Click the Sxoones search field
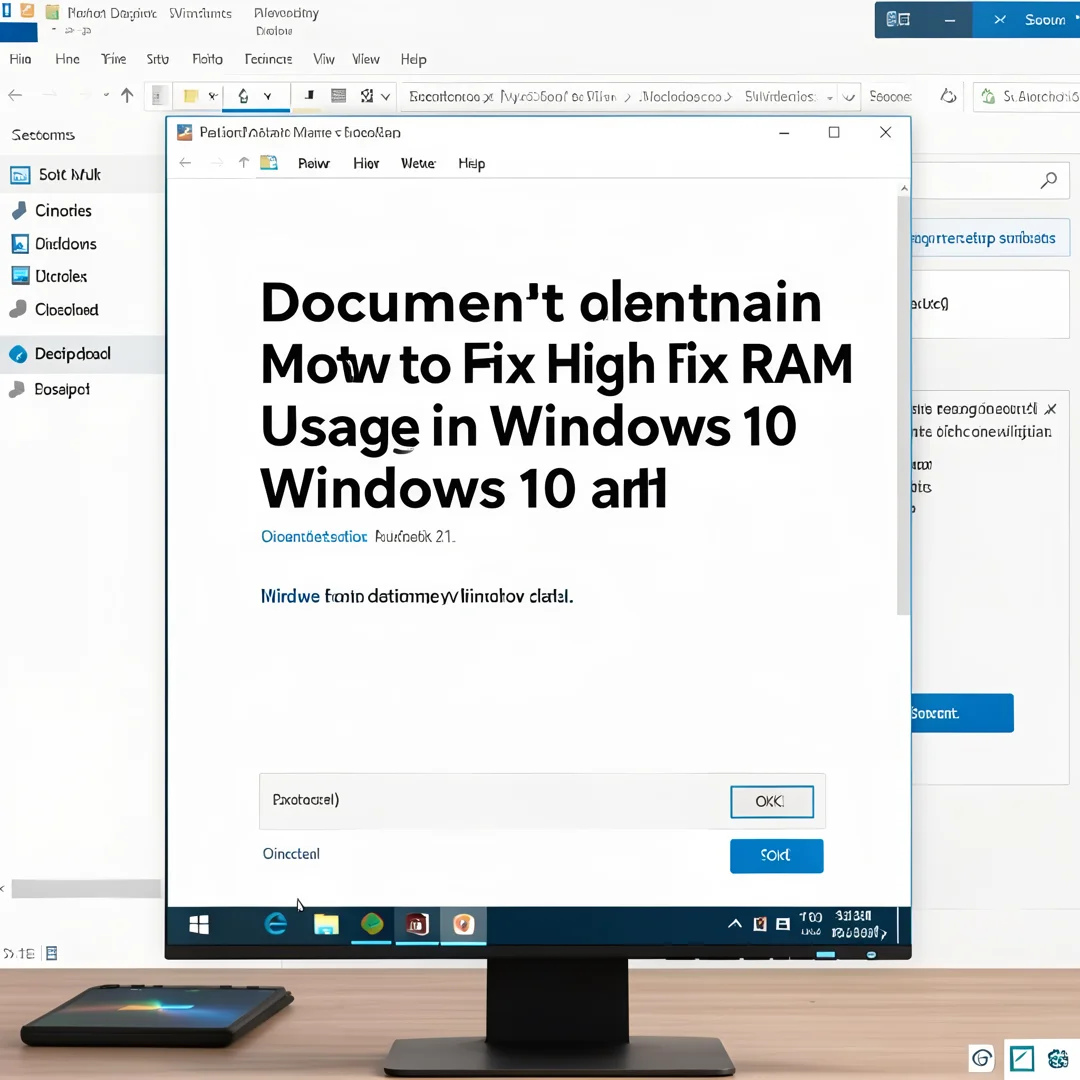The width and height of the screenshot is (1080, 1080). pos(891,96)
